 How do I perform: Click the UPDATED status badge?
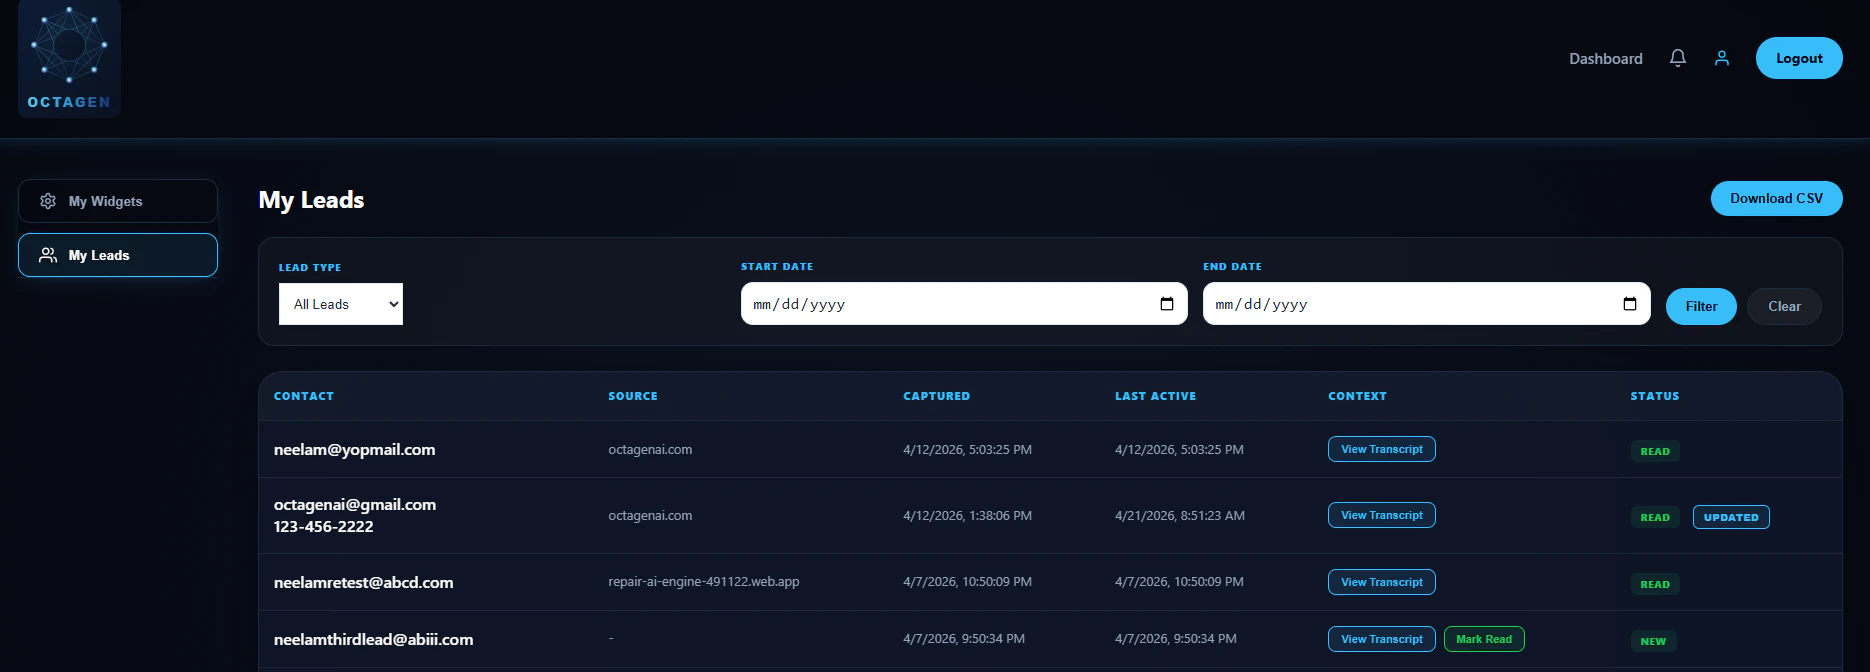(x=1731, y=517)
